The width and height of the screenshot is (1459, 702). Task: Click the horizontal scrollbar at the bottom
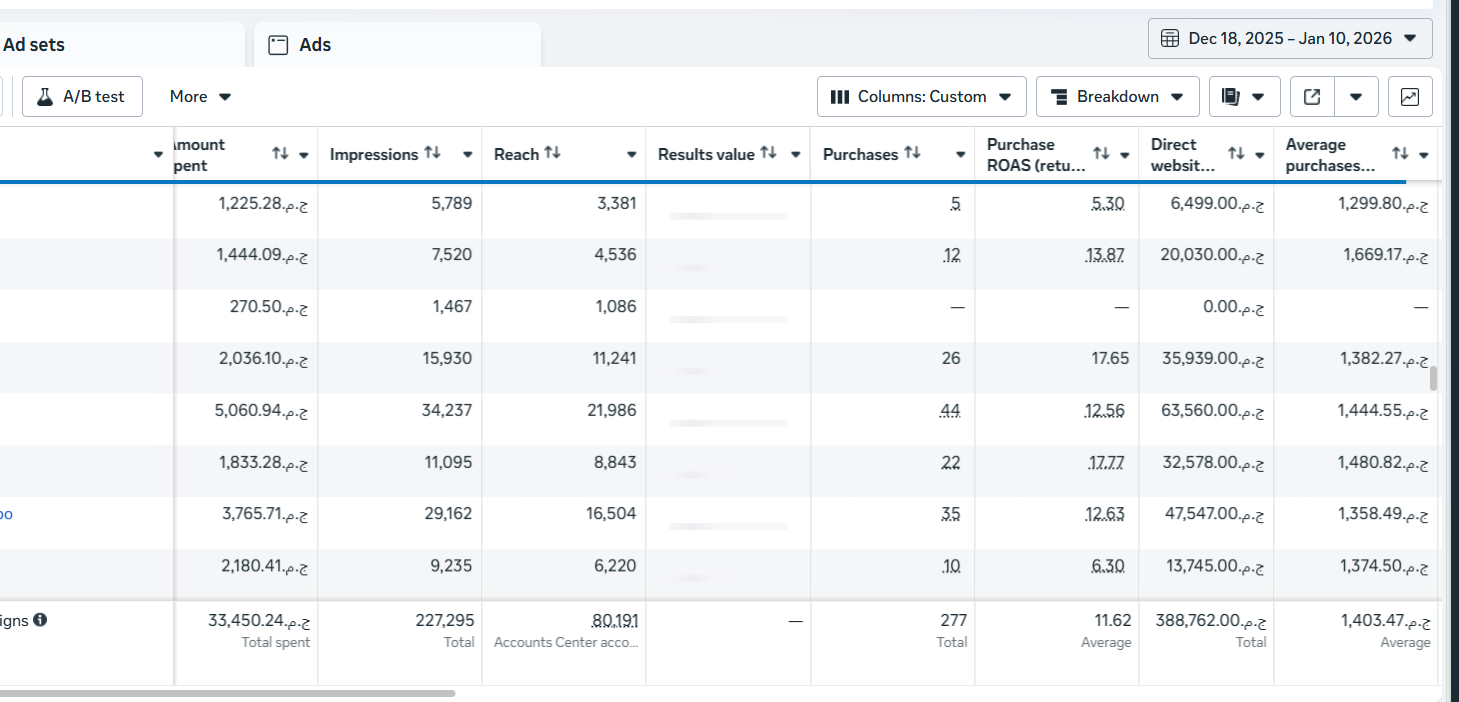coord(228,692)
